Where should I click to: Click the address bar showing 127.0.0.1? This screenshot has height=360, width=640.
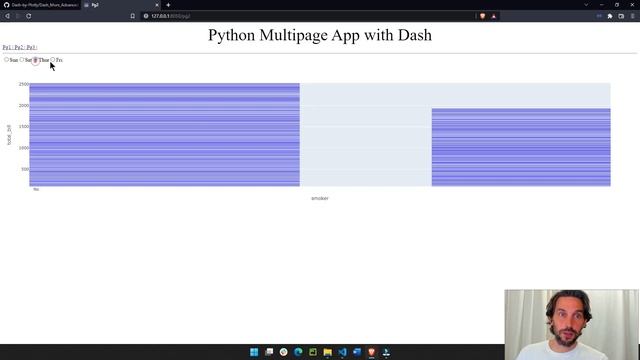[x=308, y=16]
